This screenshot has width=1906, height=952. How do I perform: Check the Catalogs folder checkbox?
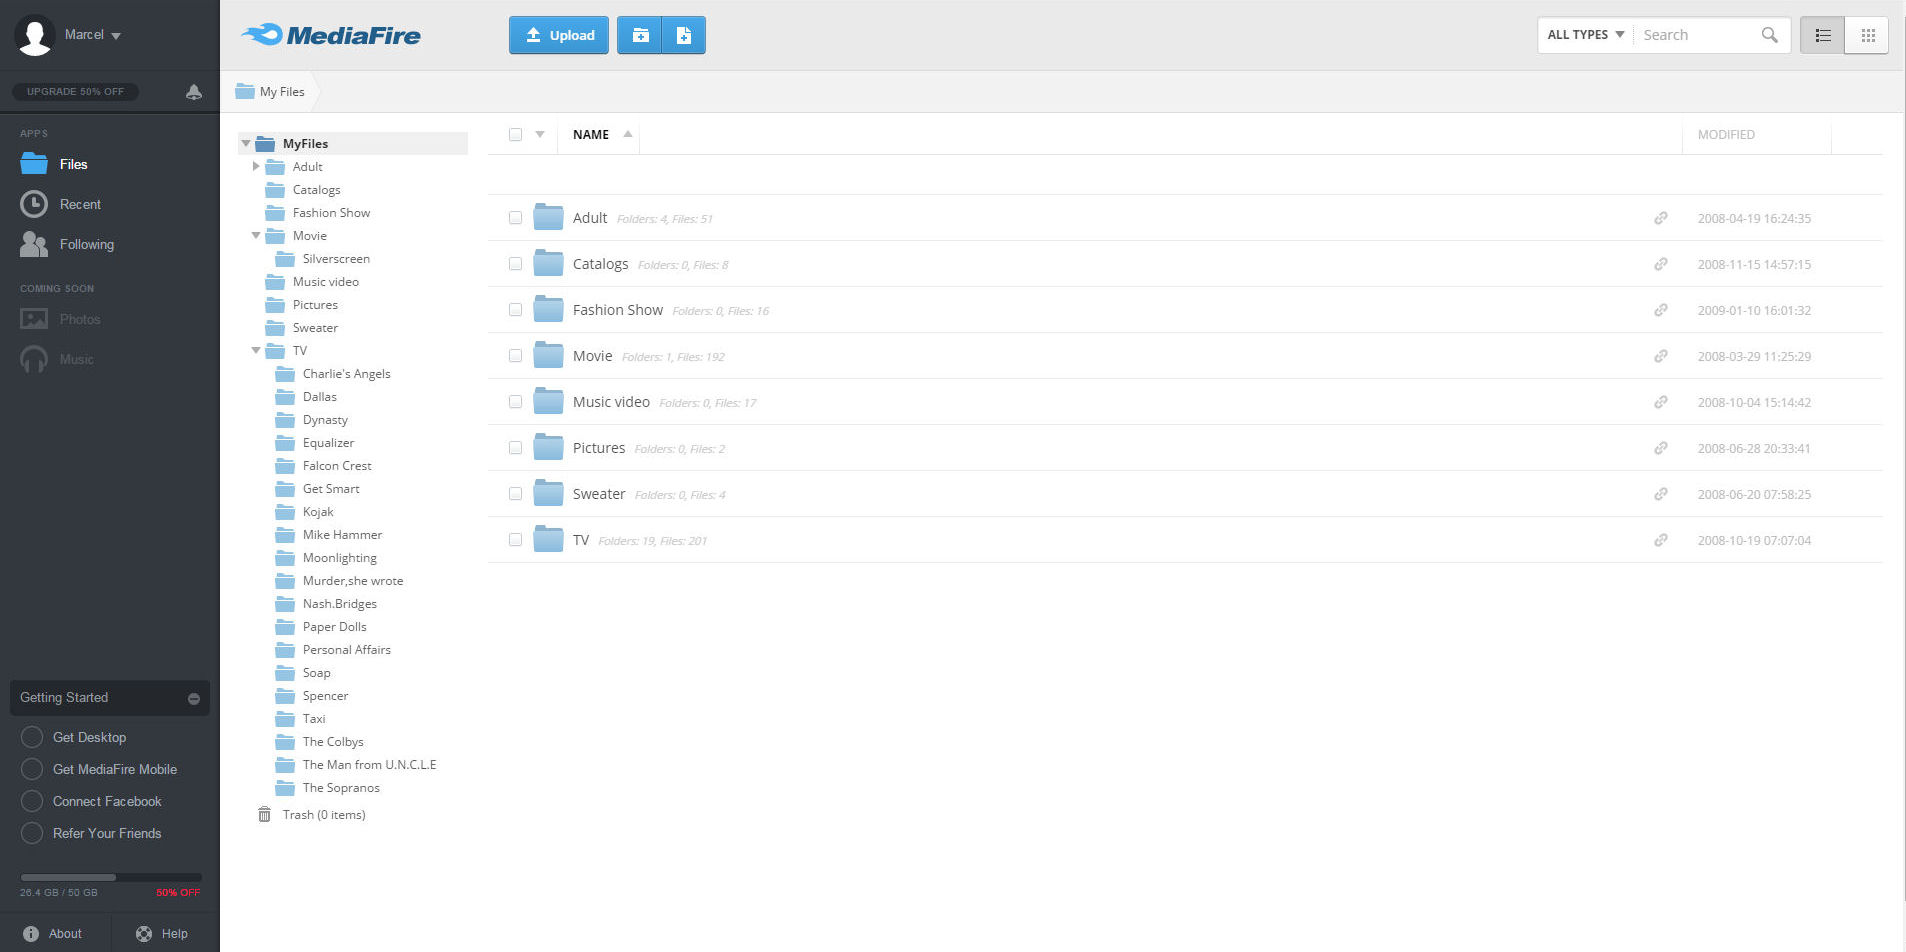tap(515, 264)
